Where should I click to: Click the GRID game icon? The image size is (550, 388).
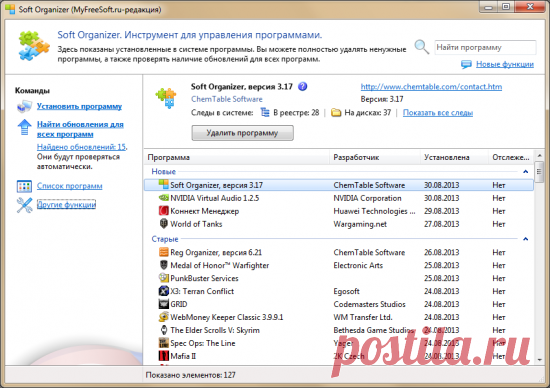pyautogui.click(x=163, y=304)
